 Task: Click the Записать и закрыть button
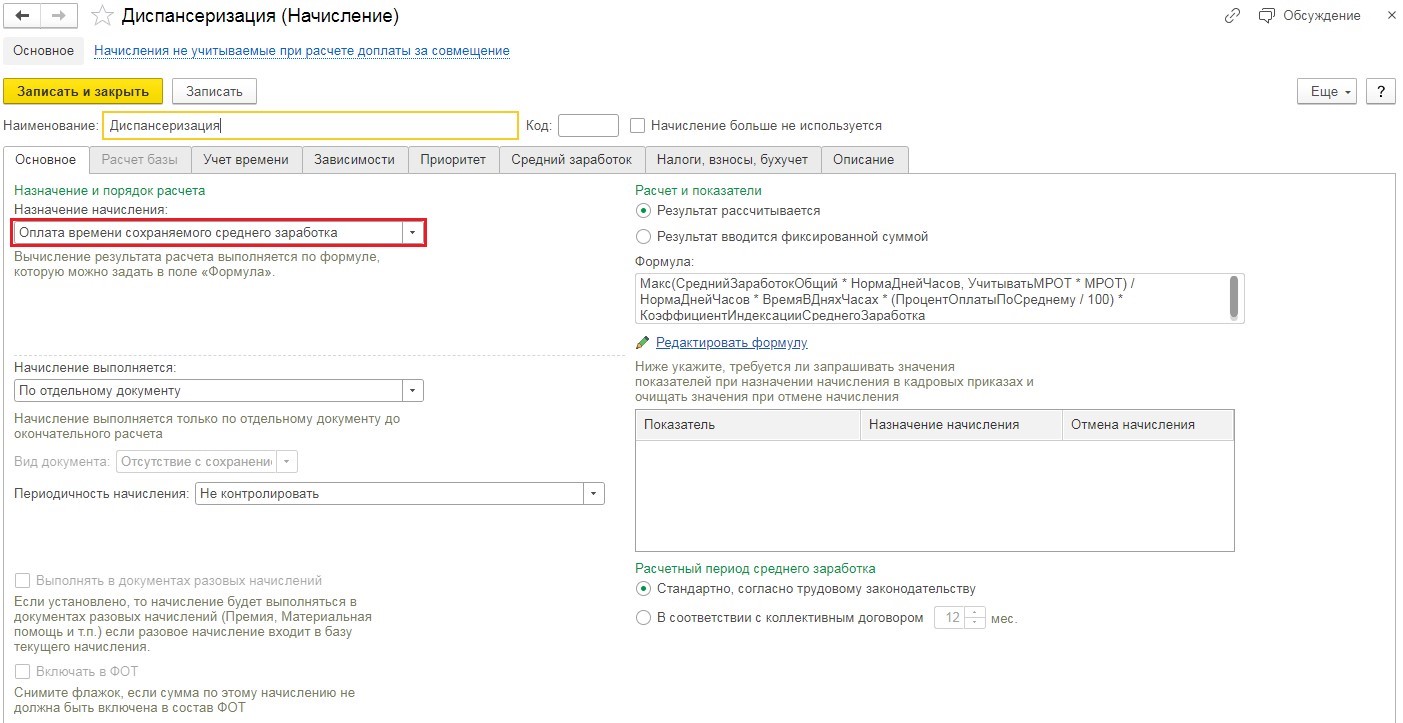pos(83,91)
